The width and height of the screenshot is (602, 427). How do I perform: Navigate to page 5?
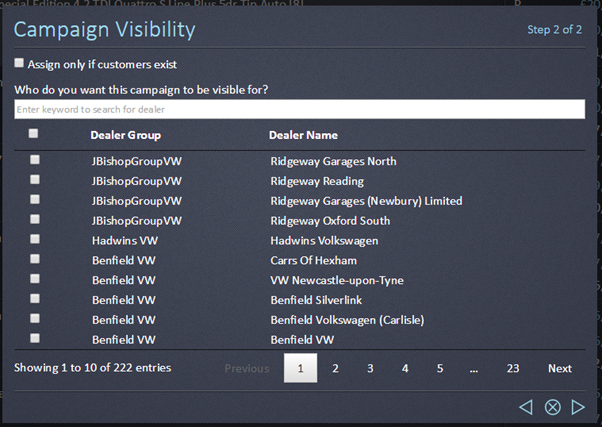(440, 368)
